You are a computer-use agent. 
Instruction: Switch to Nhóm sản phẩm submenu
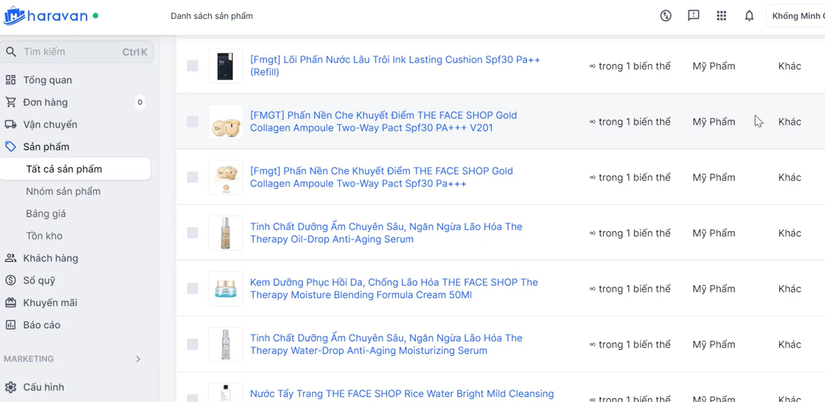tap(63, 192)
